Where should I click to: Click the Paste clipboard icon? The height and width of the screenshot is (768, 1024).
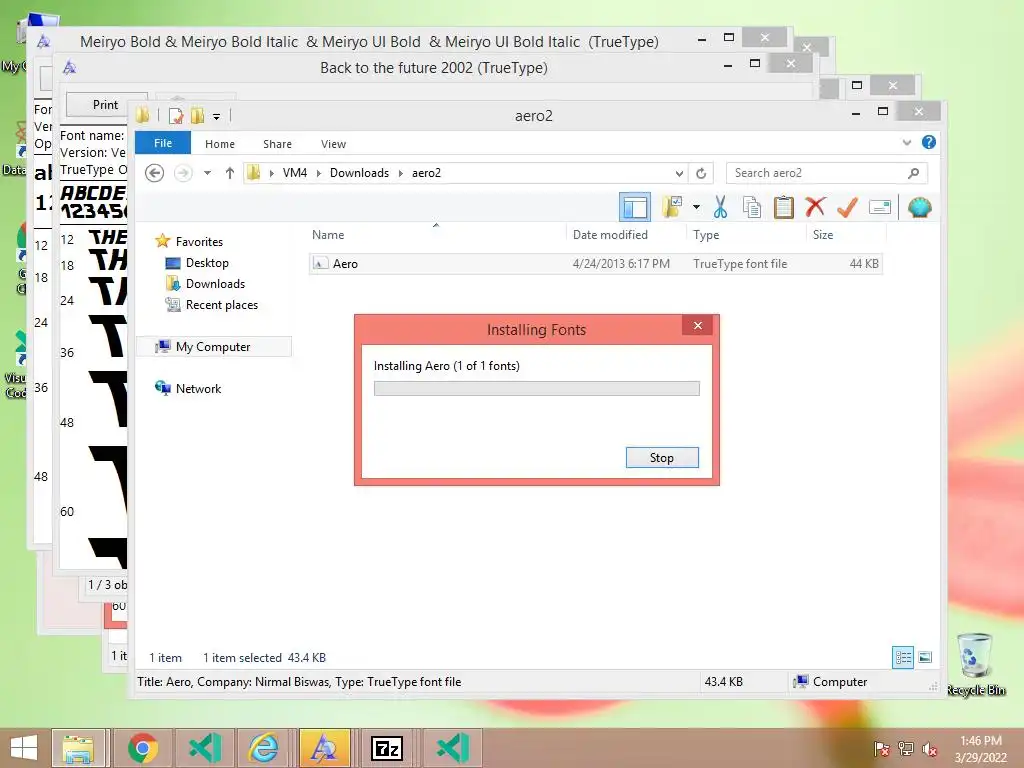point(784,208)
